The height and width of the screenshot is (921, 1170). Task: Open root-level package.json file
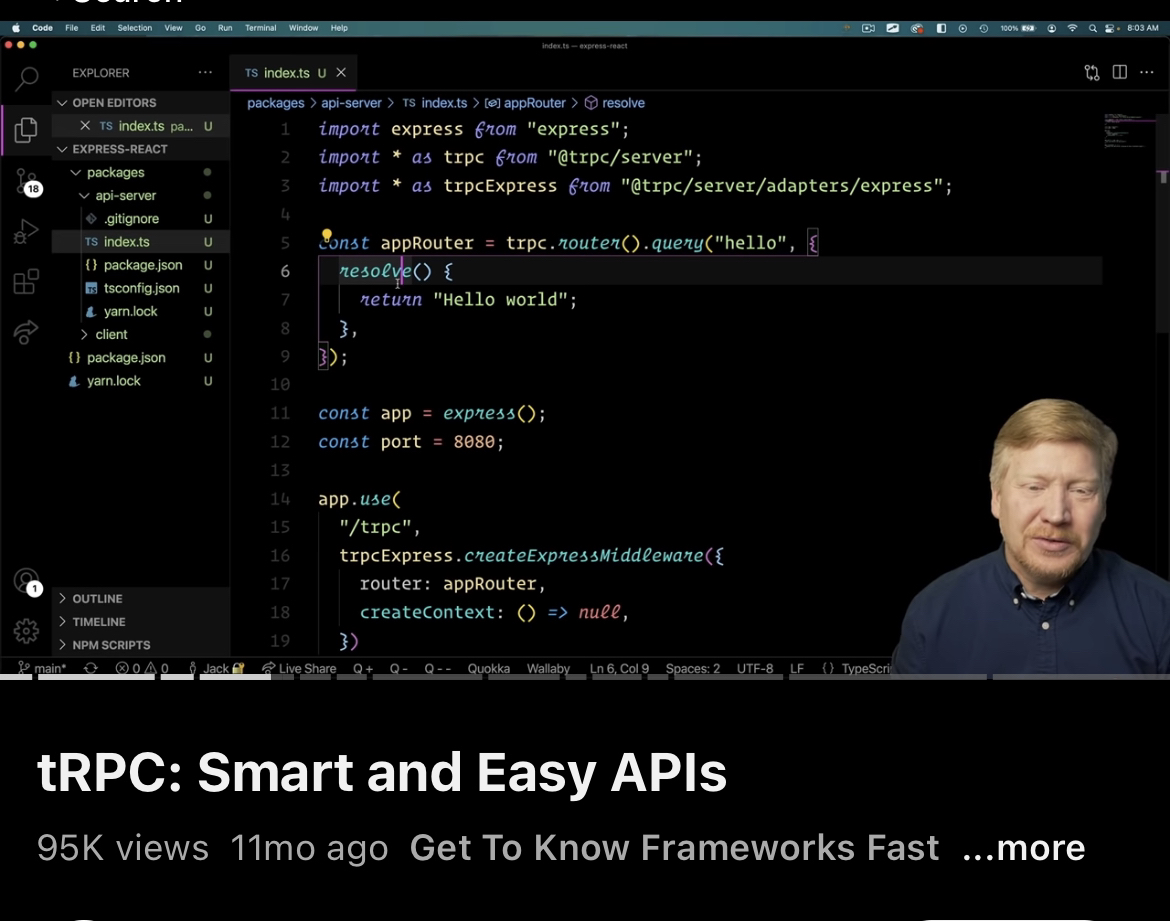(x=140, y=357)
